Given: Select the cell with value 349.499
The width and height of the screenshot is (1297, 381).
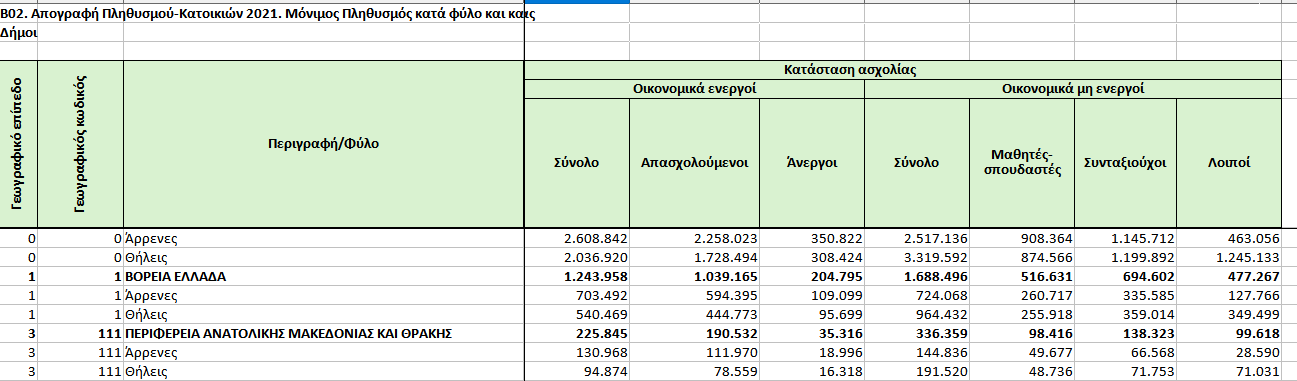Looking at the screenshot, I should [1230, 315].
